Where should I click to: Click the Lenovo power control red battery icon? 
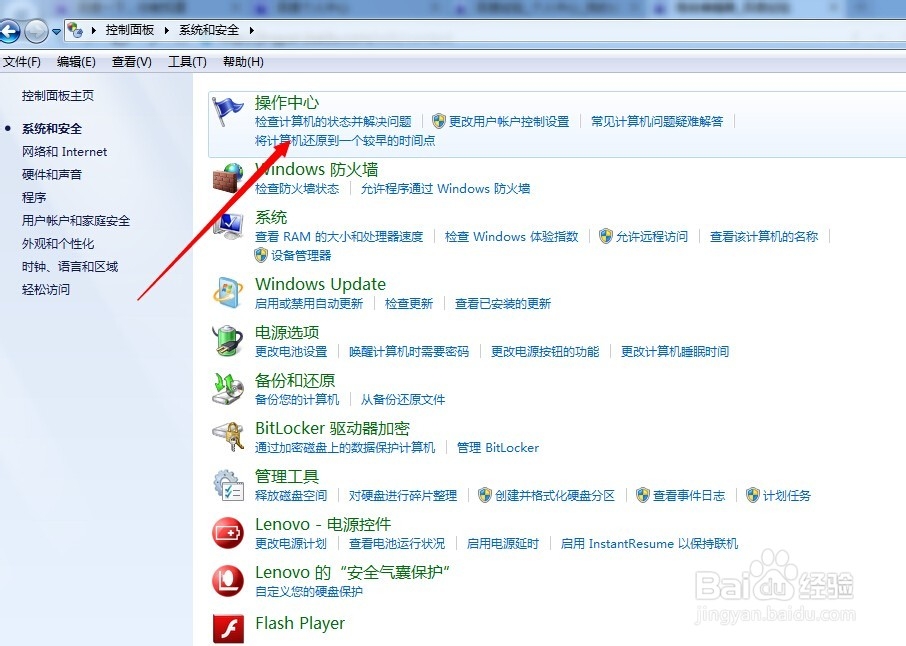228,532
